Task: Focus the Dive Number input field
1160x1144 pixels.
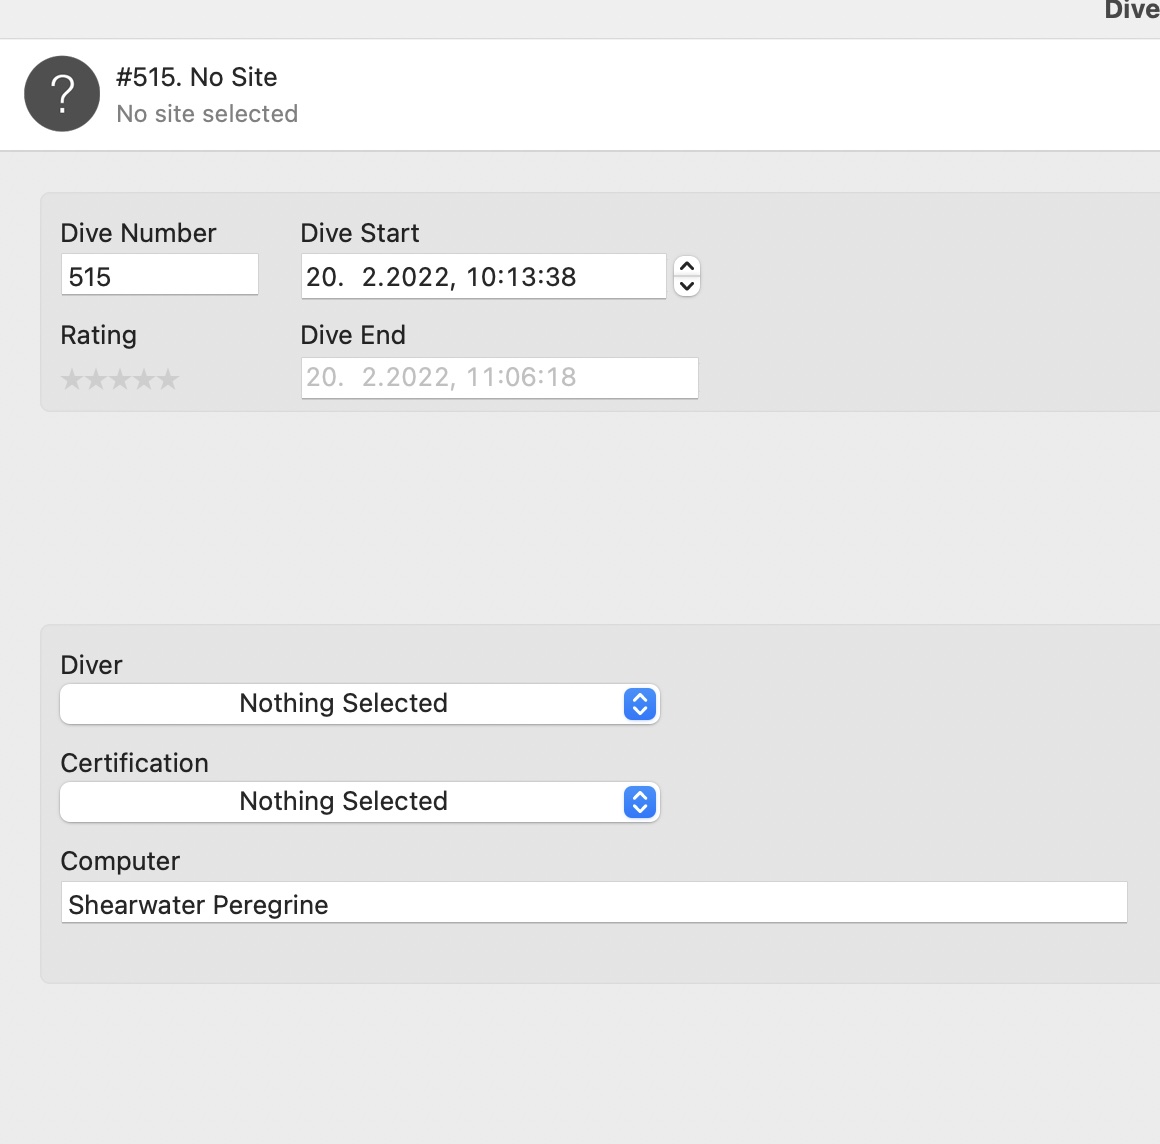Action: point(159,276)
